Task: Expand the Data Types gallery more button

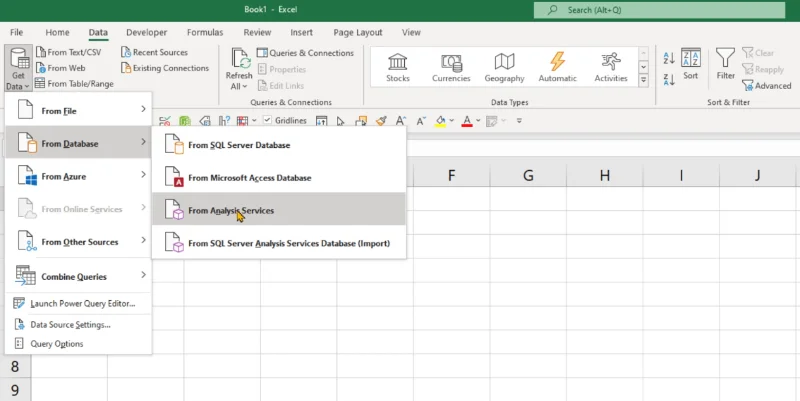Action: [x=643, y=80]
